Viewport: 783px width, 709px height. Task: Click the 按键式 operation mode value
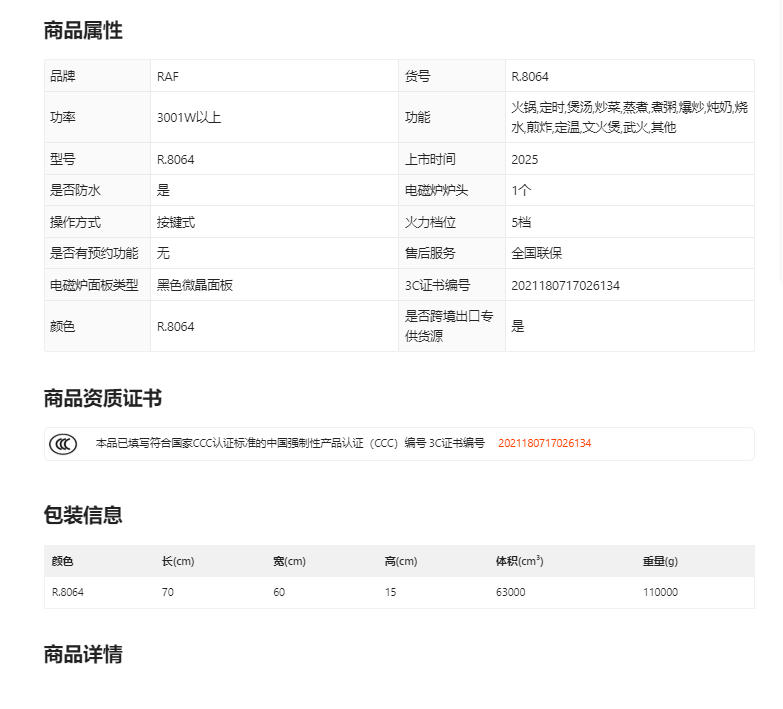(x=176, y=222)
